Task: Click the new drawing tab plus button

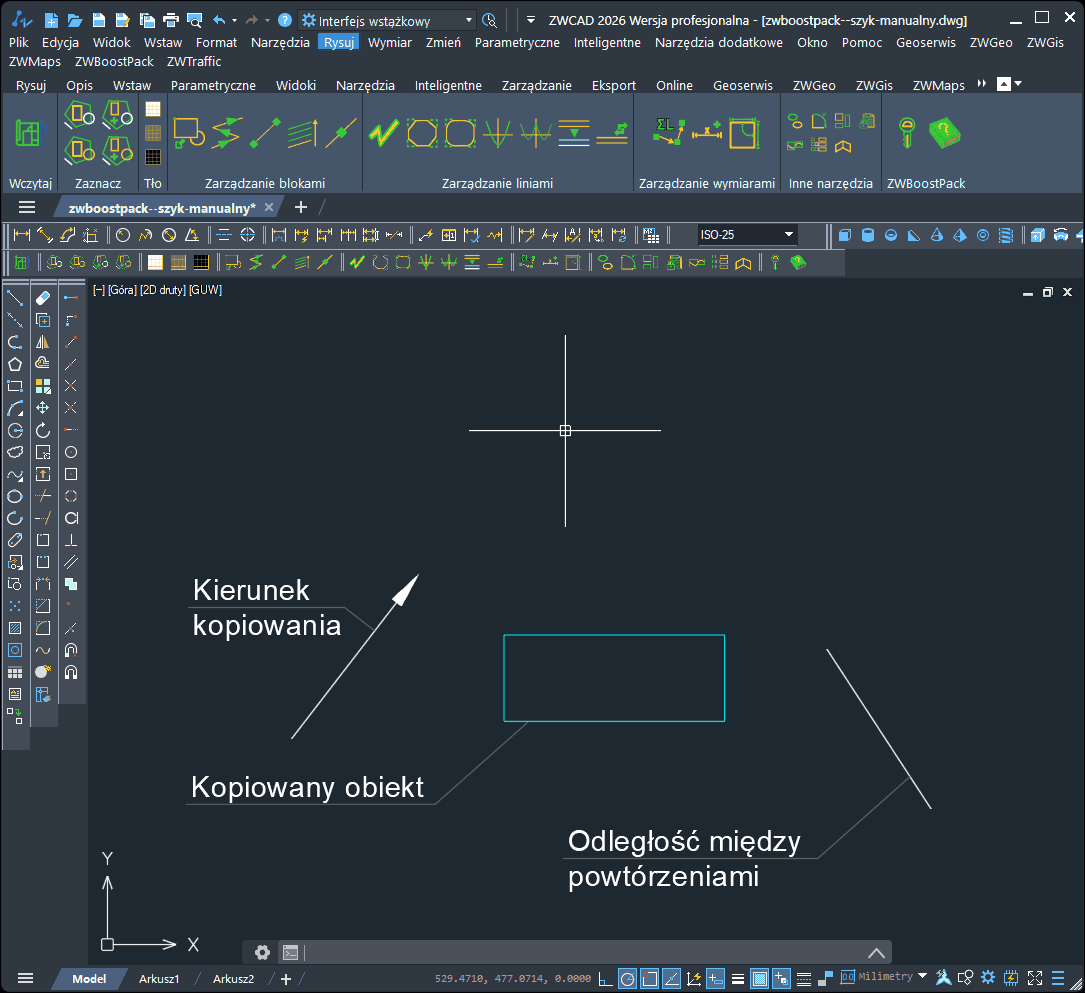Action: [301, 207]
